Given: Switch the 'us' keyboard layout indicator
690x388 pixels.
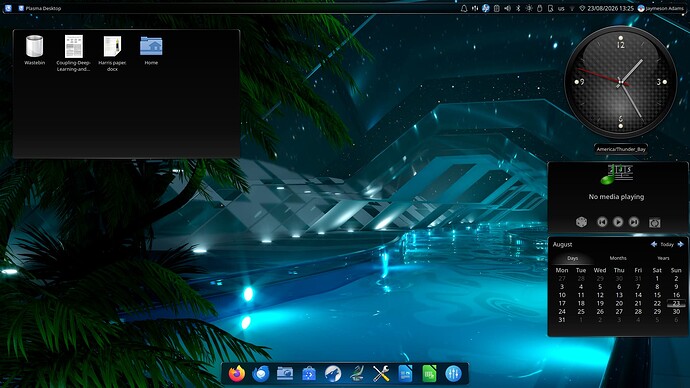Looking at the screenshot, I should click(x=561, y=8).
